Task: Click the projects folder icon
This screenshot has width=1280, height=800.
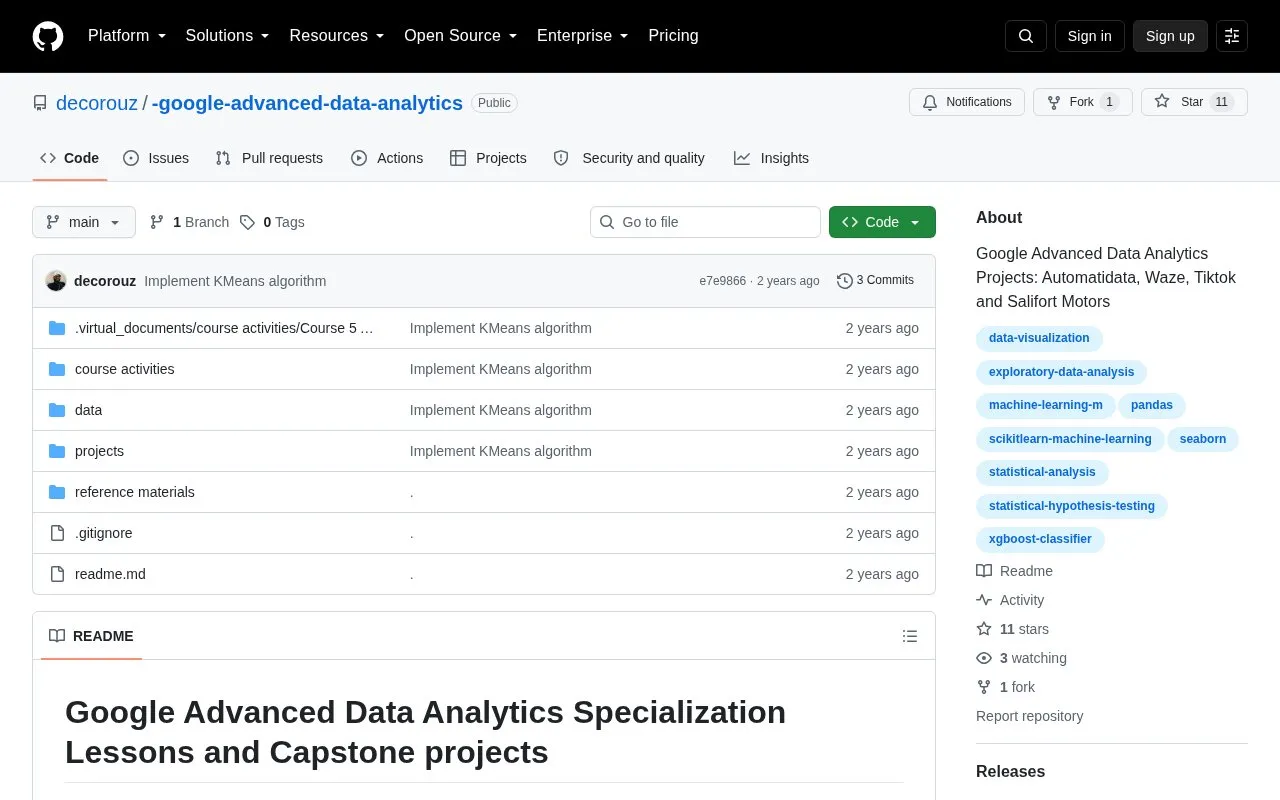Action: (x=57, y=451)
